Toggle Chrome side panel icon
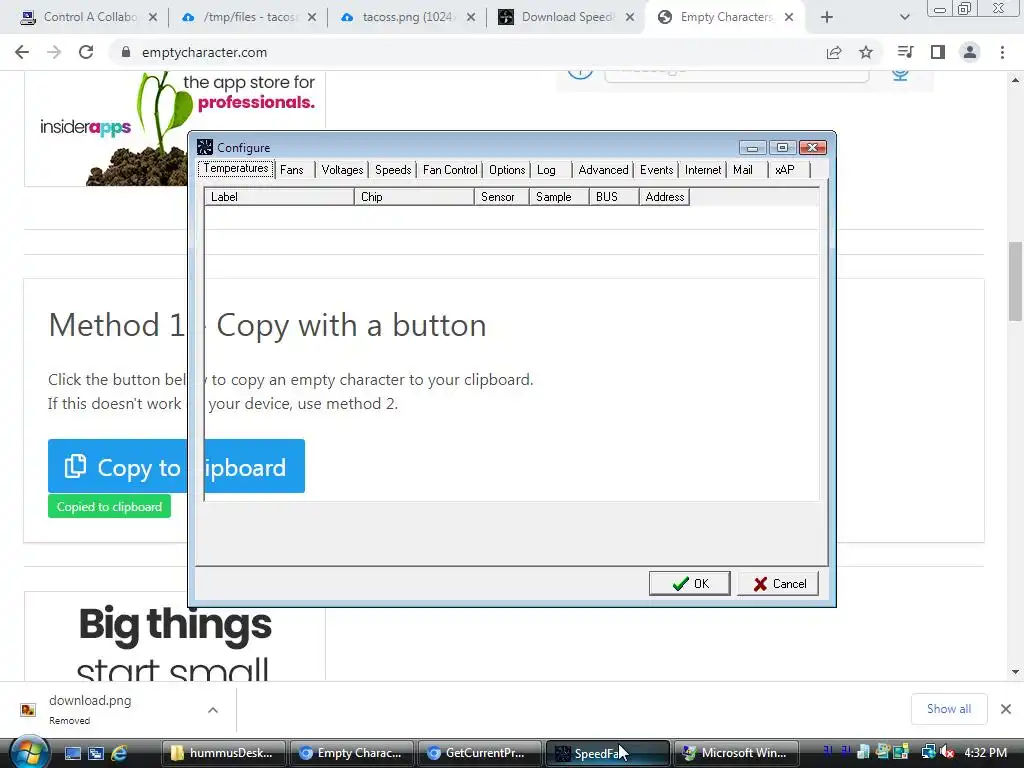The height and width of the screenshot is (768, 1024). point(938,52)
